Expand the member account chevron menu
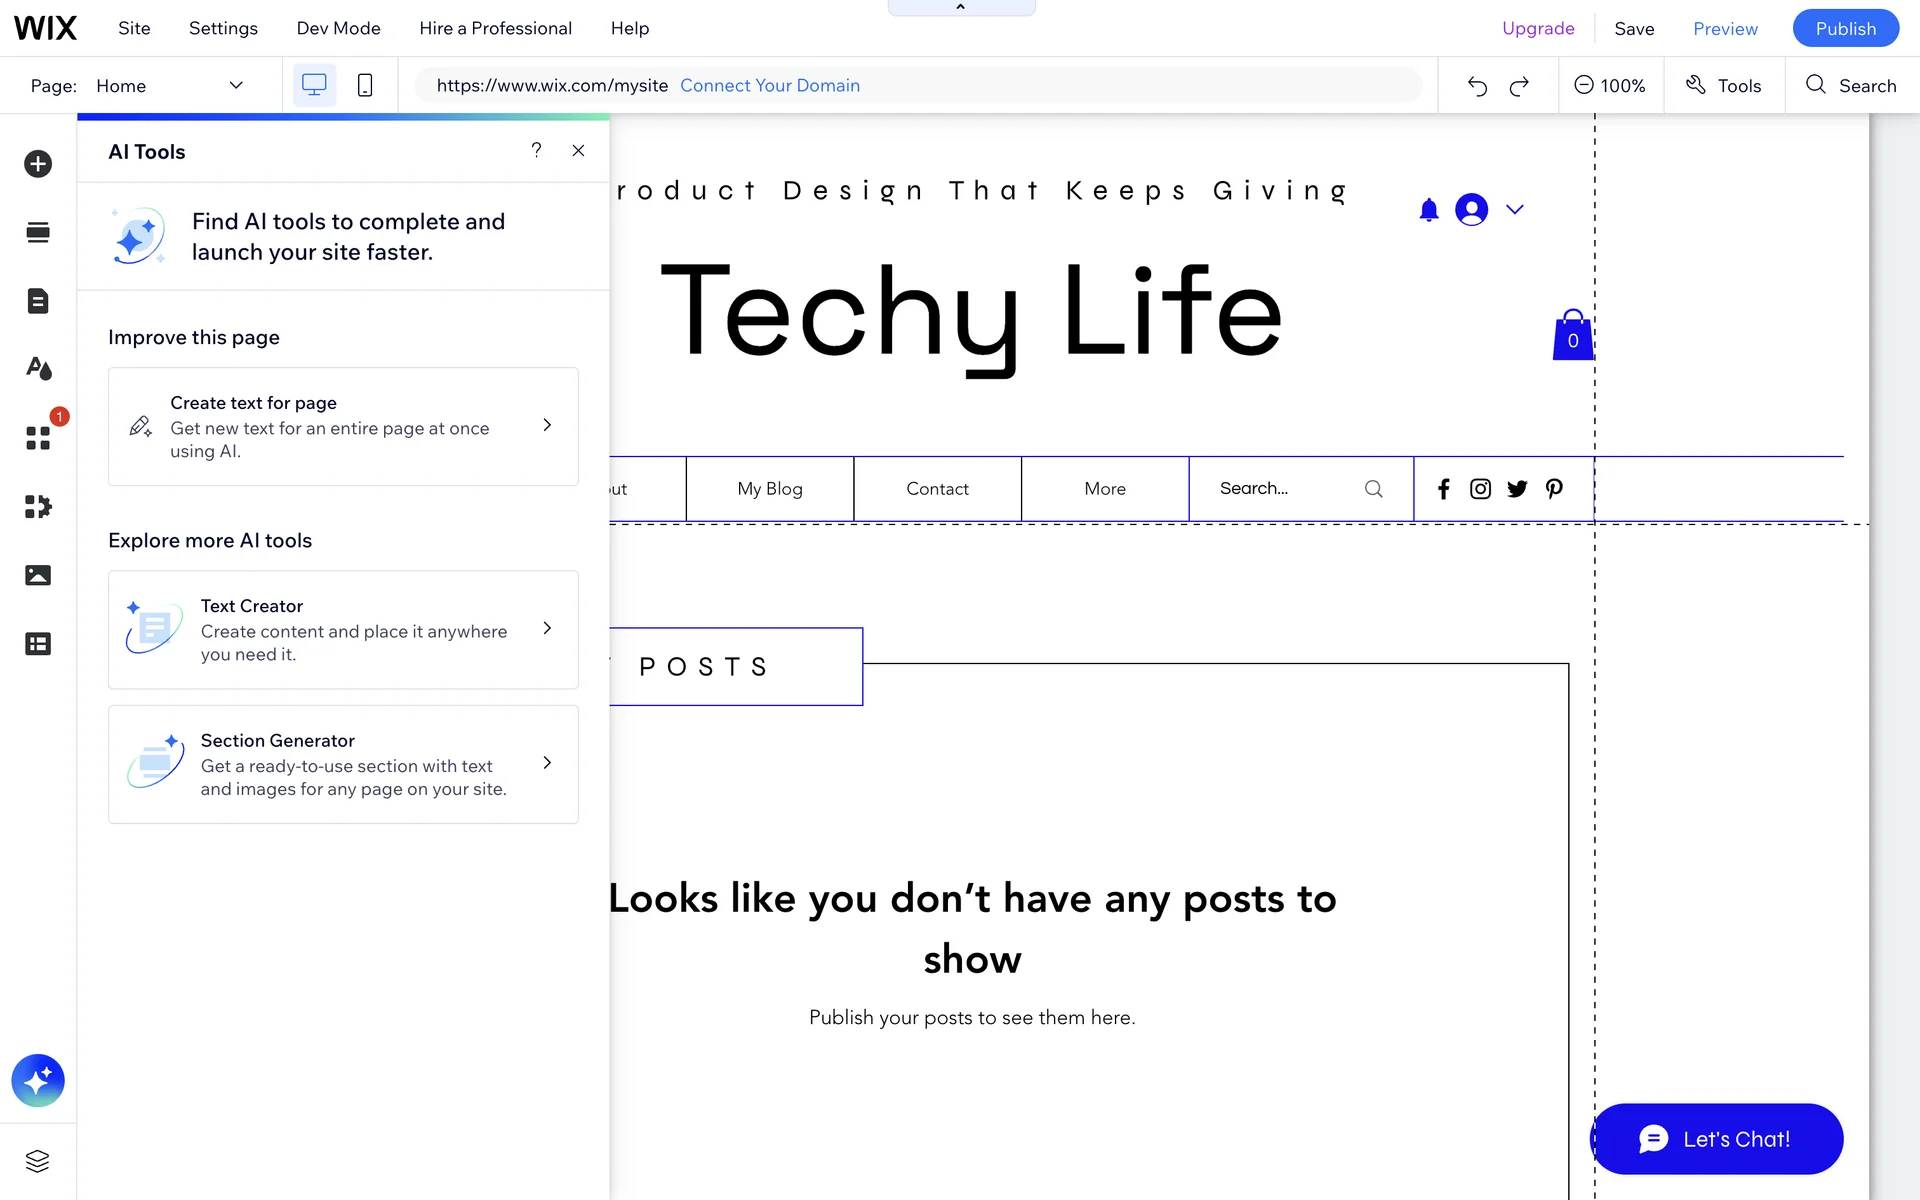The image size is (1920, 1200). 1515,210
